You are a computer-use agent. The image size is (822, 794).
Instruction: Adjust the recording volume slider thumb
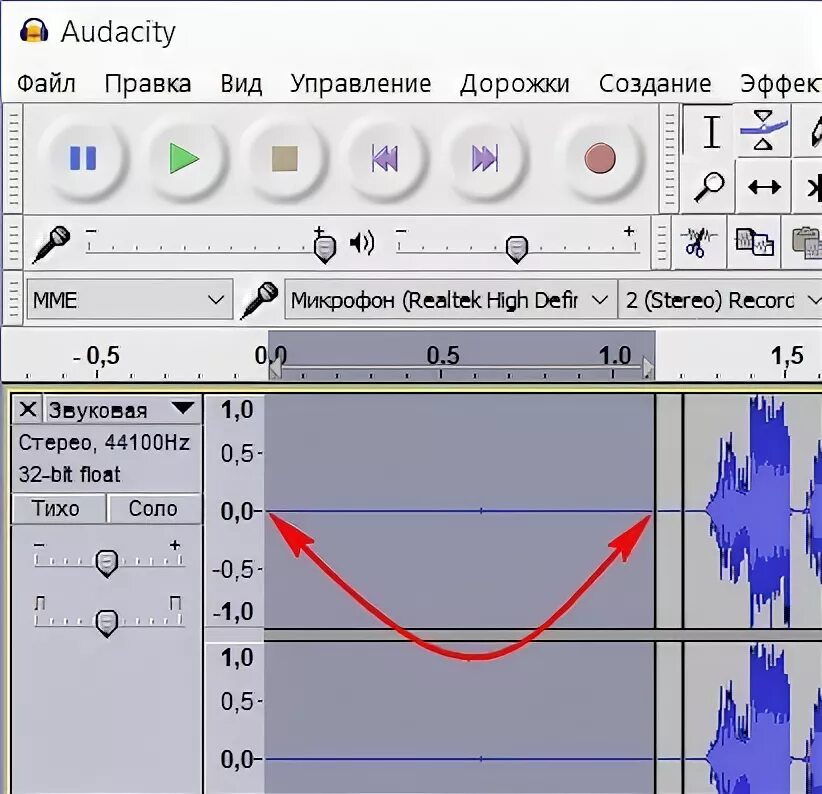point(325,248)
